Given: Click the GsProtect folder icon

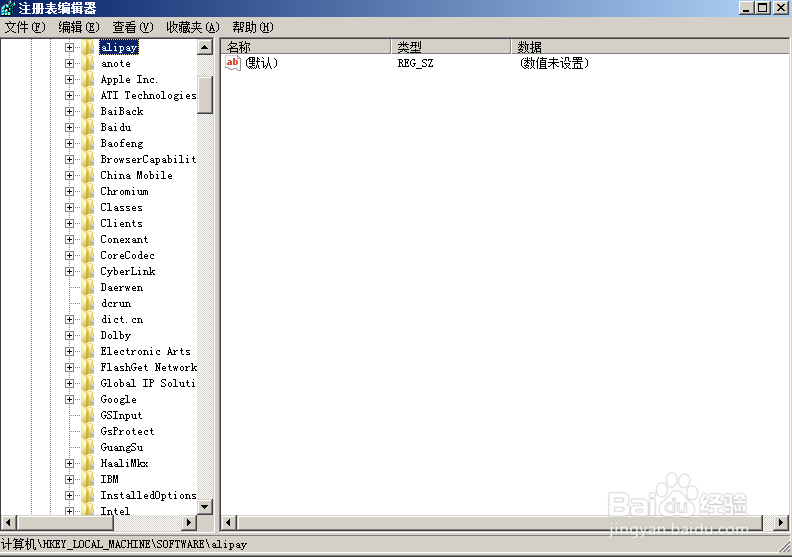Looking at the screenshot, I should point(88,431).
